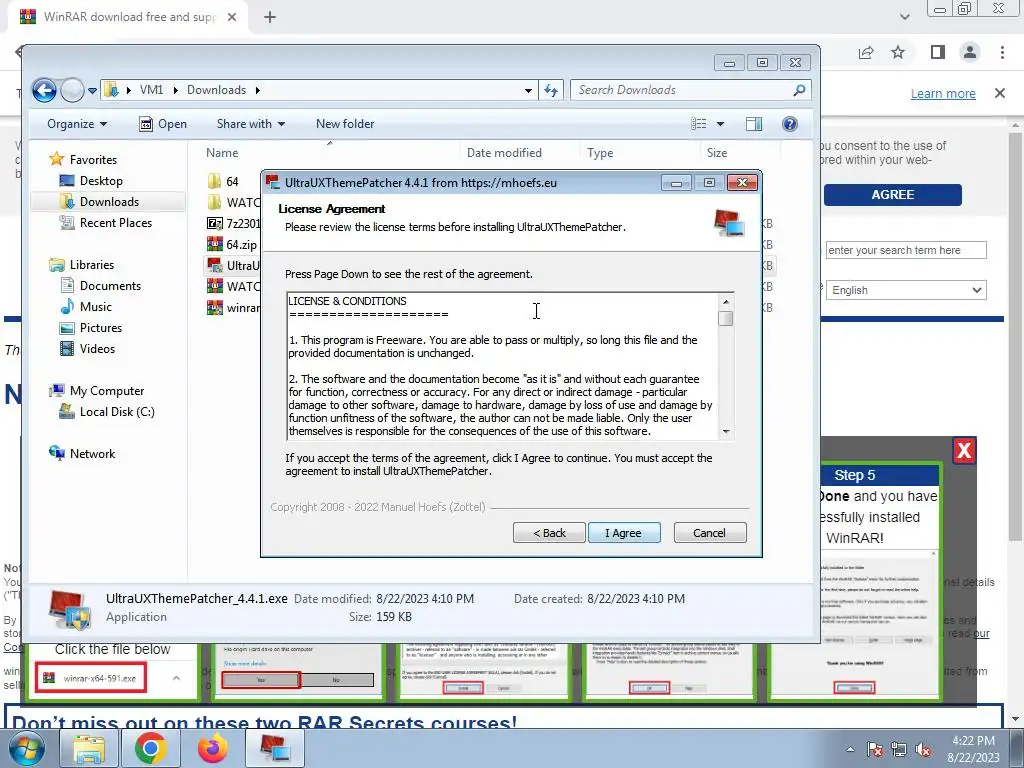Click VM1 in the Explorer address bar
The height and width of the screenshot is (768, 1024).
(152, 90)
